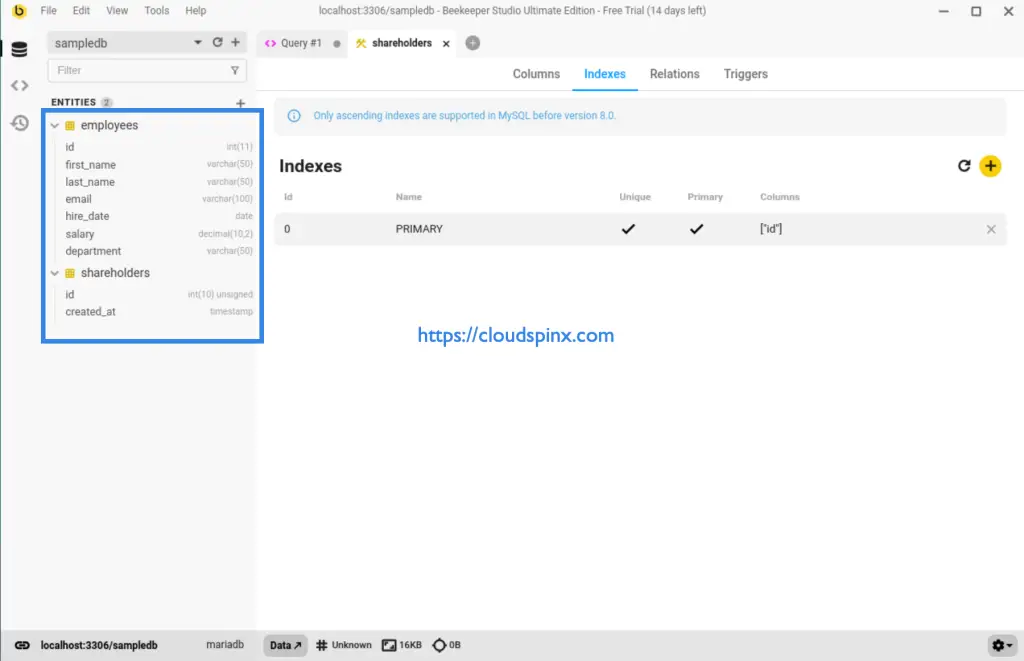Viewport: 1024px width, 661px height.
Task: Select the database entities sidebar icon
Action: click(x=20, y=48)
